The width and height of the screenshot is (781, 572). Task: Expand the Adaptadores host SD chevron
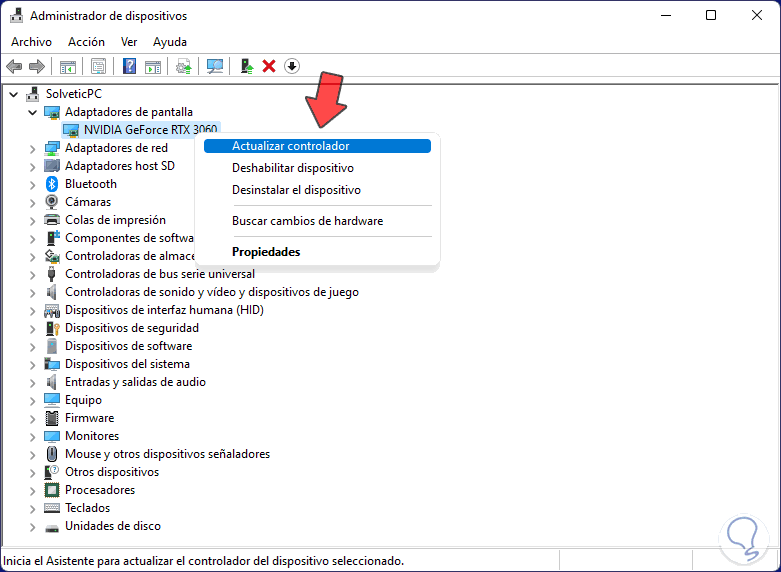click(x=32, y=166)
